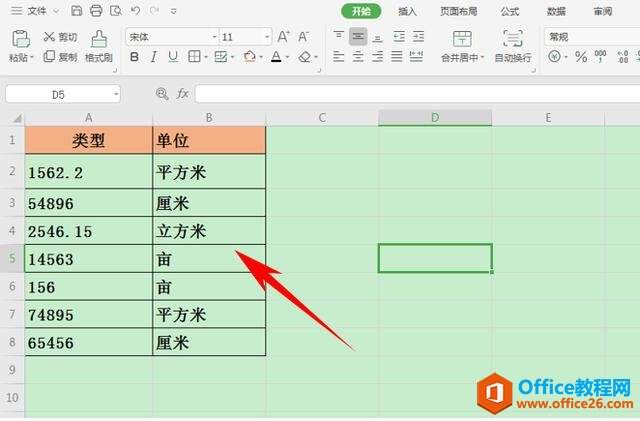
Task: Click the Print icon in quick toolbar
Action: [x=96, y=11]
